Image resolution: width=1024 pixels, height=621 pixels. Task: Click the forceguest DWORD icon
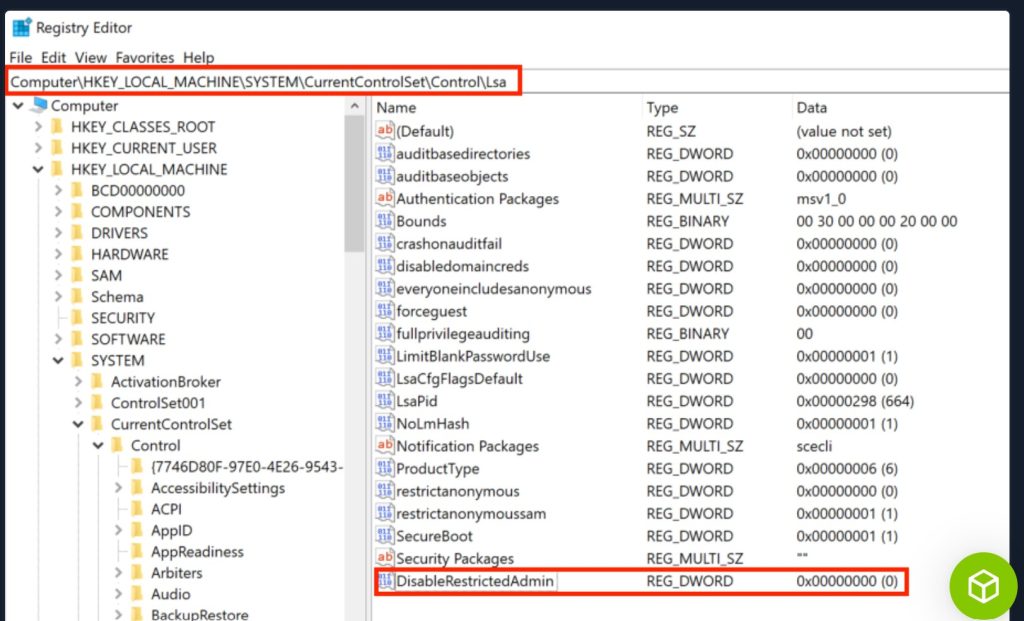click(x=385, y=311)
